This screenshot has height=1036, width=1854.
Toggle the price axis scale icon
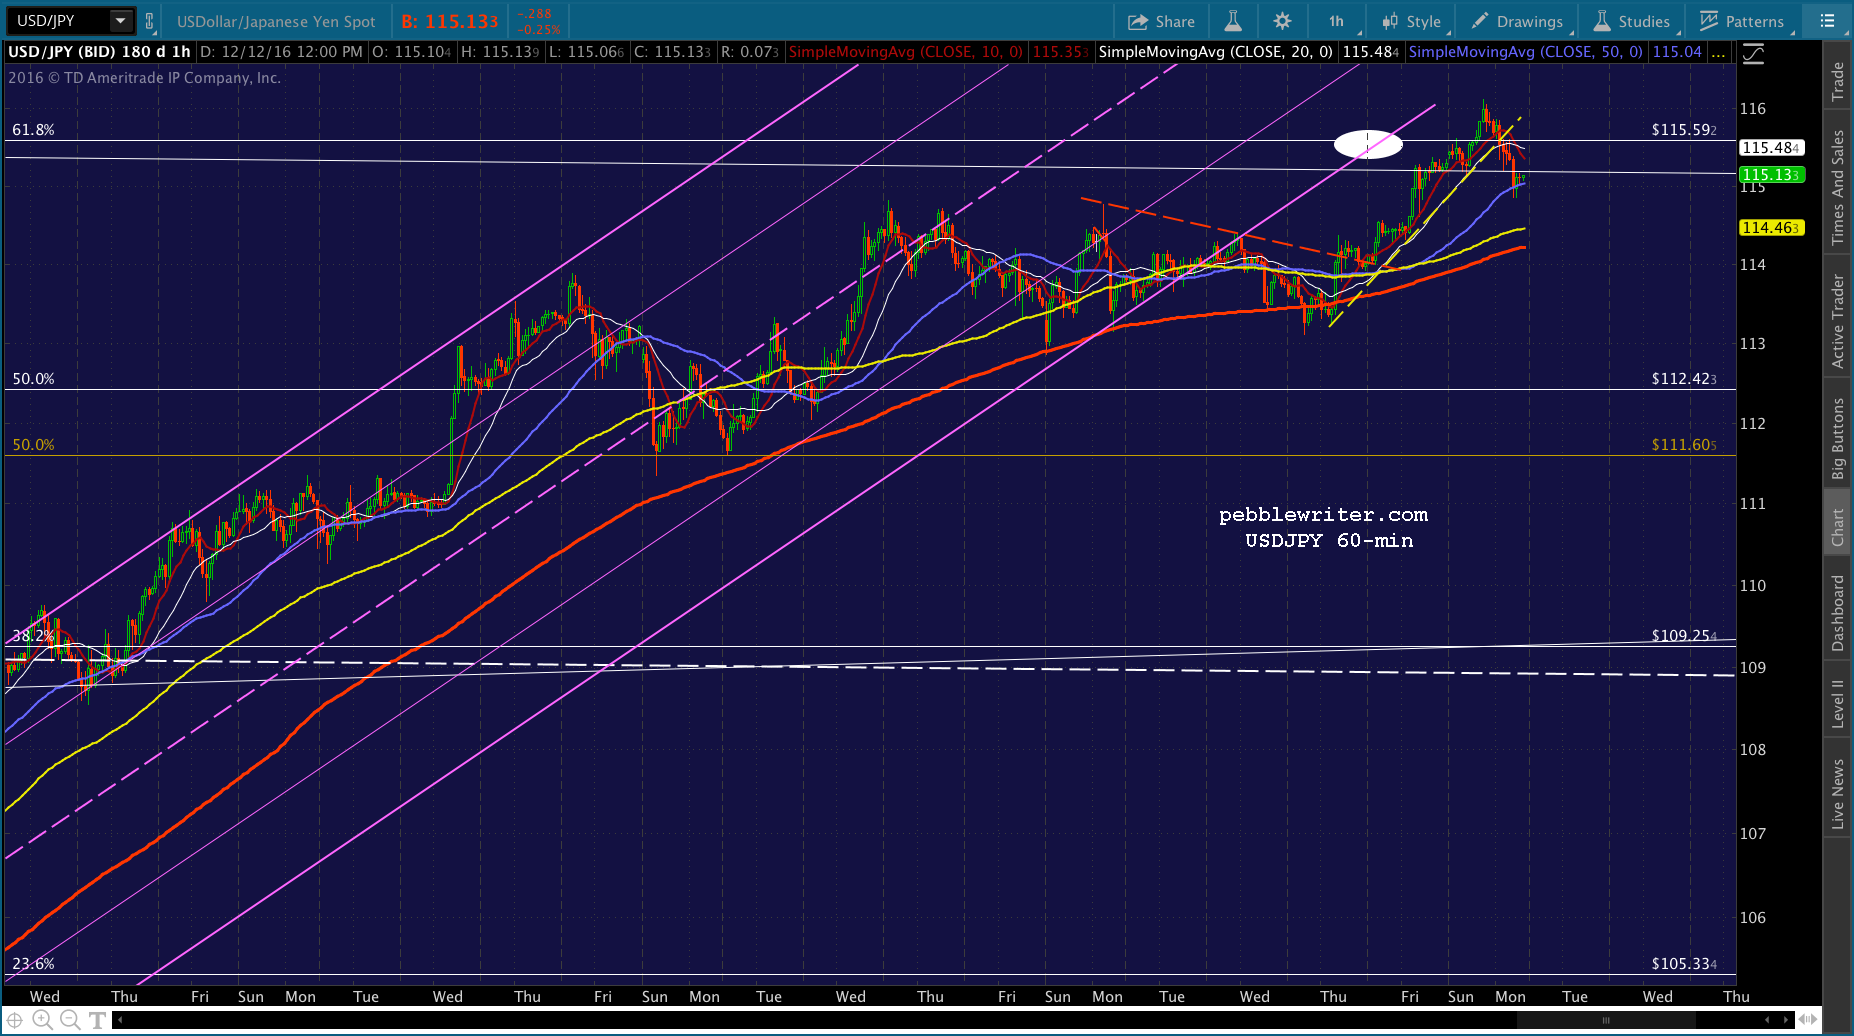(1754, 54)
